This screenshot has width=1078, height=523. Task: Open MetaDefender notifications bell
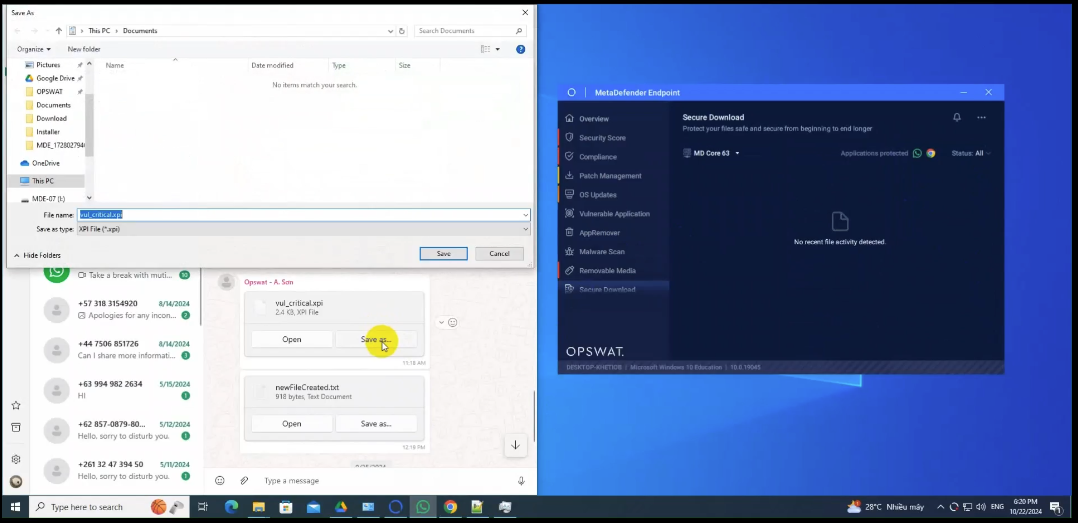pyautogui.click(x=956, y=118)
